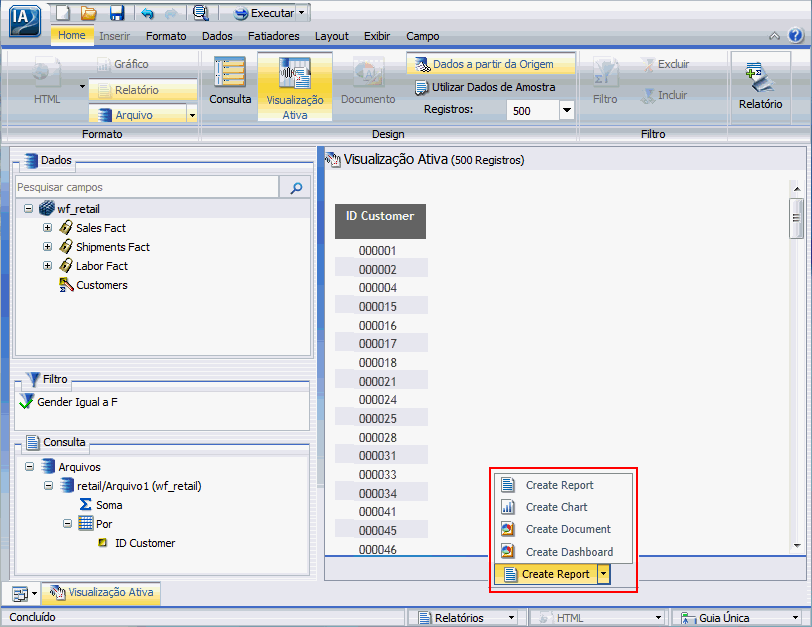
Task: Open the IA application menu button
Action: [24, 21]
